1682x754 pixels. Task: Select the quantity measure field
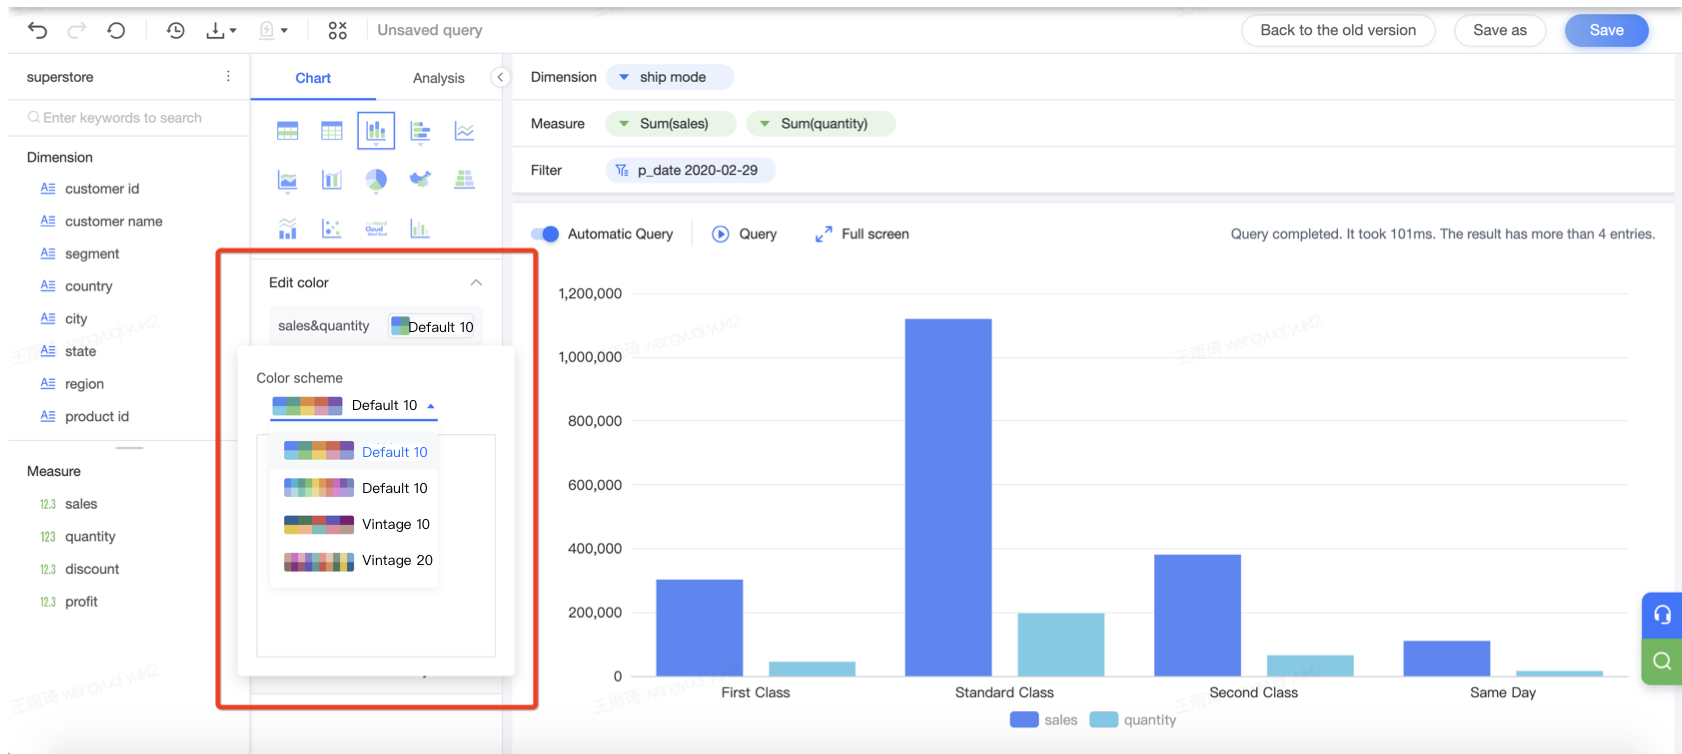(x=90, y=537)
